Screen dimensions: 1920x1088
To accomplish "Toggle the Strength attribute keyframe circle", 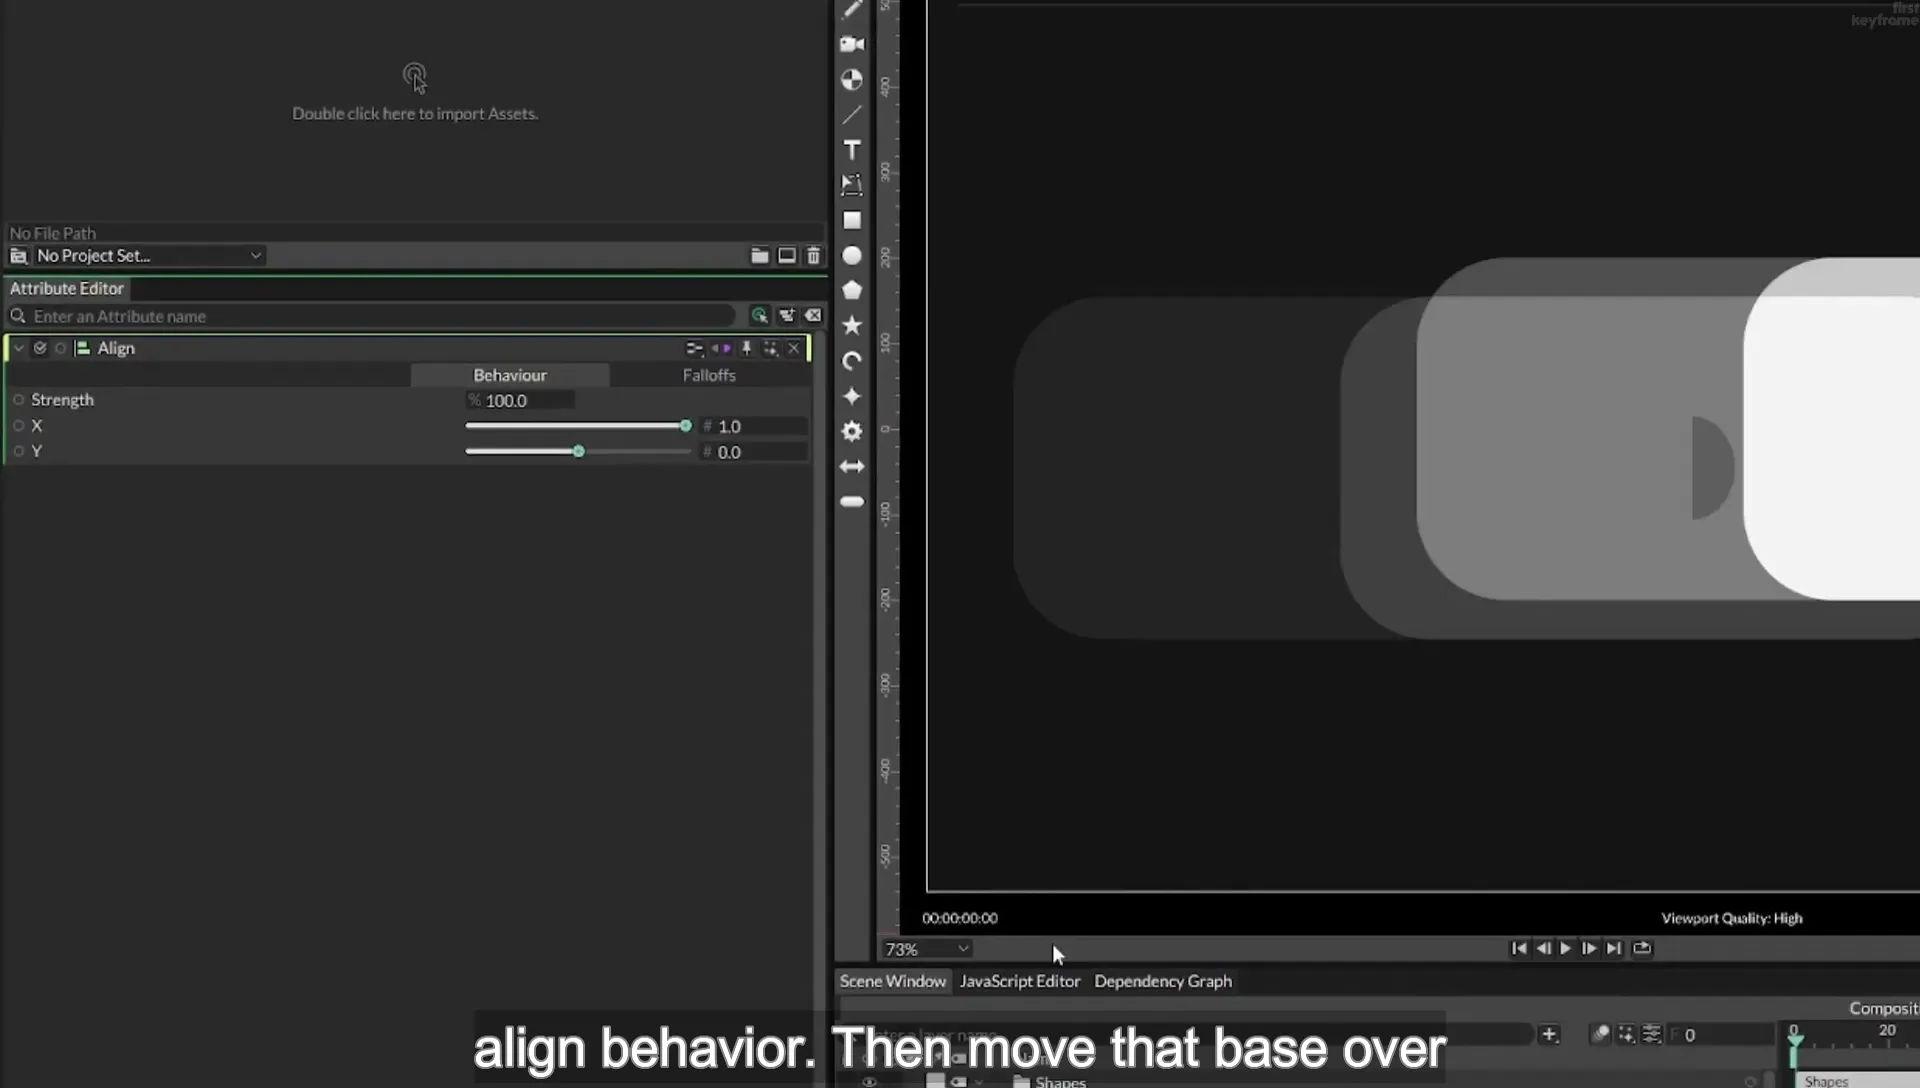I will pos(18,400).
